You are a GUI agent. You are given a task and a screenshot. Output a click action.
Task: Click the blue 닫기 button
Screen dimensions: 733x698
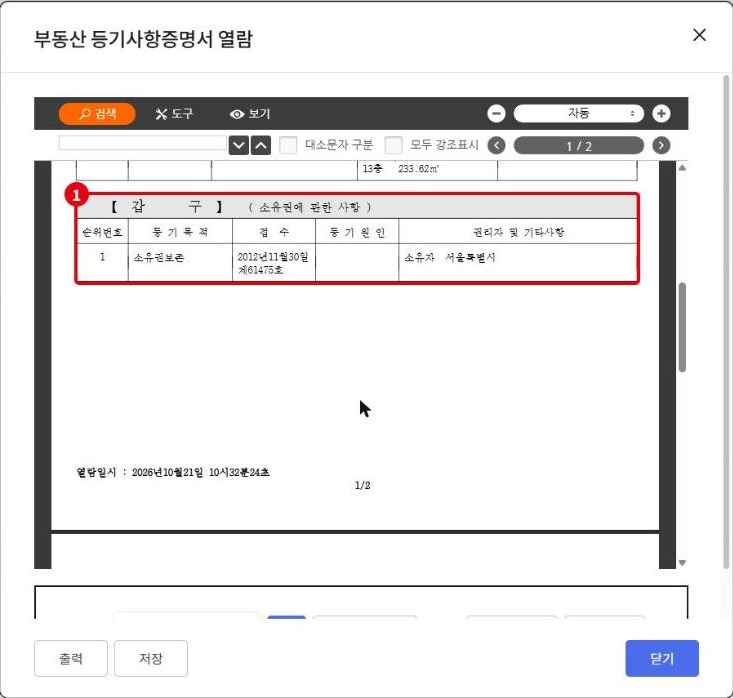(662, 658)
